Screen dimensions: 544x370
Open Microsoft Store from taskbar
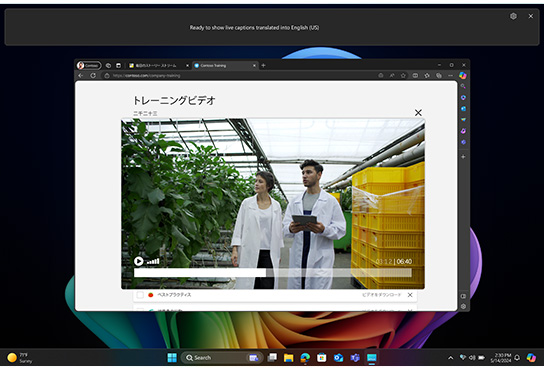[x=322, y=358]
